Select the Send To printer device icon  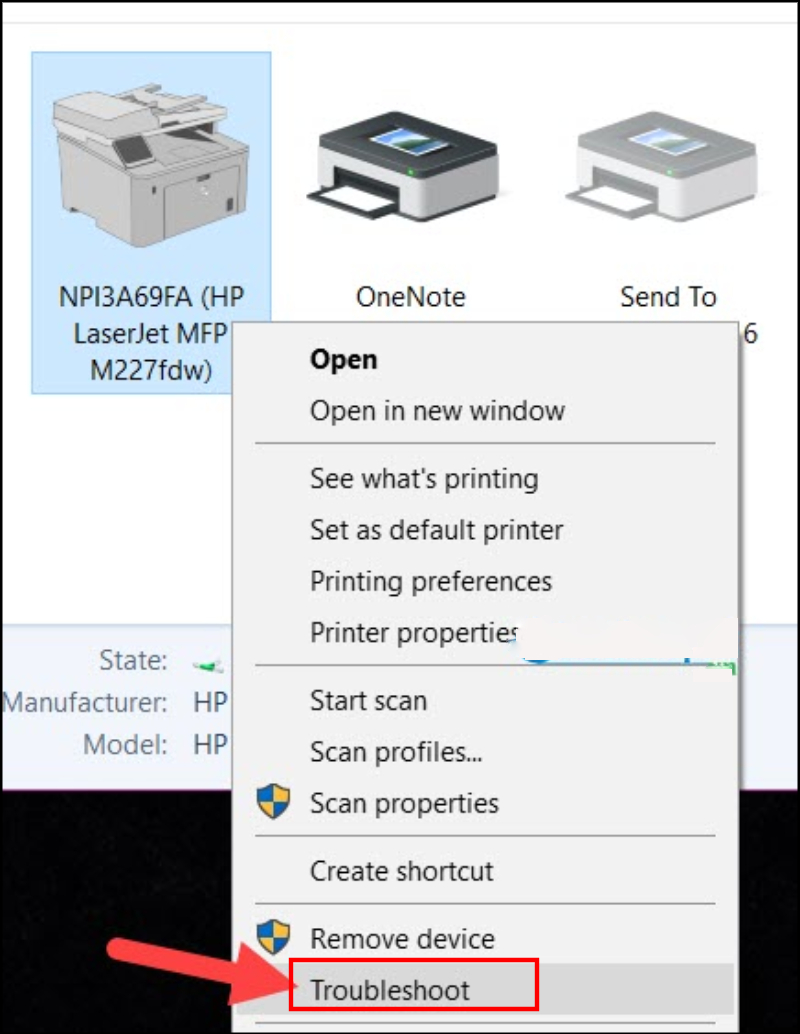click(665, 165)
